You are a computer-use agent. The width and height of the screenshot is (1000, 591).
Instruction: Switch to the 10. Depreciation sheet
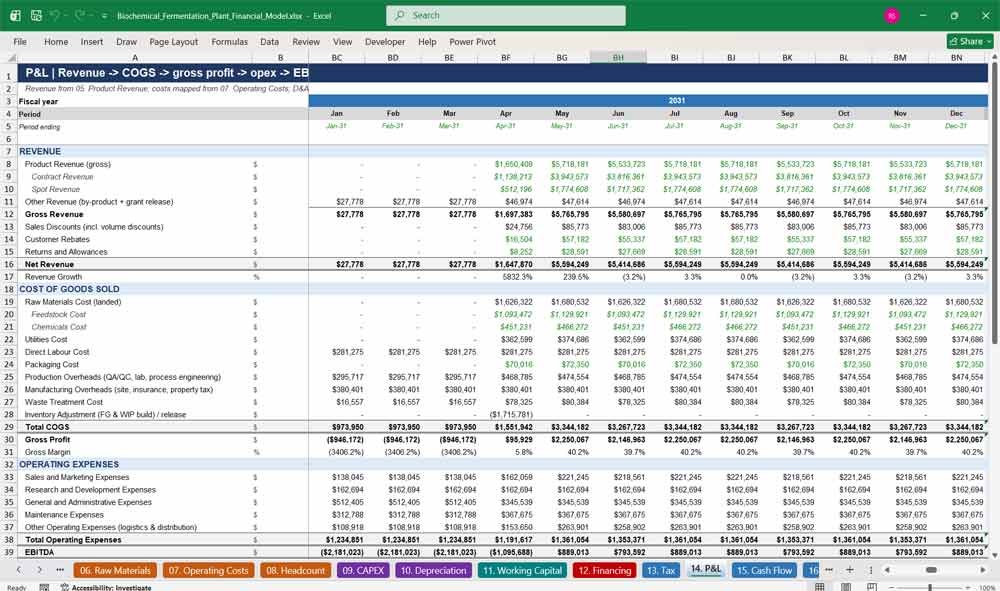(433, 571)
